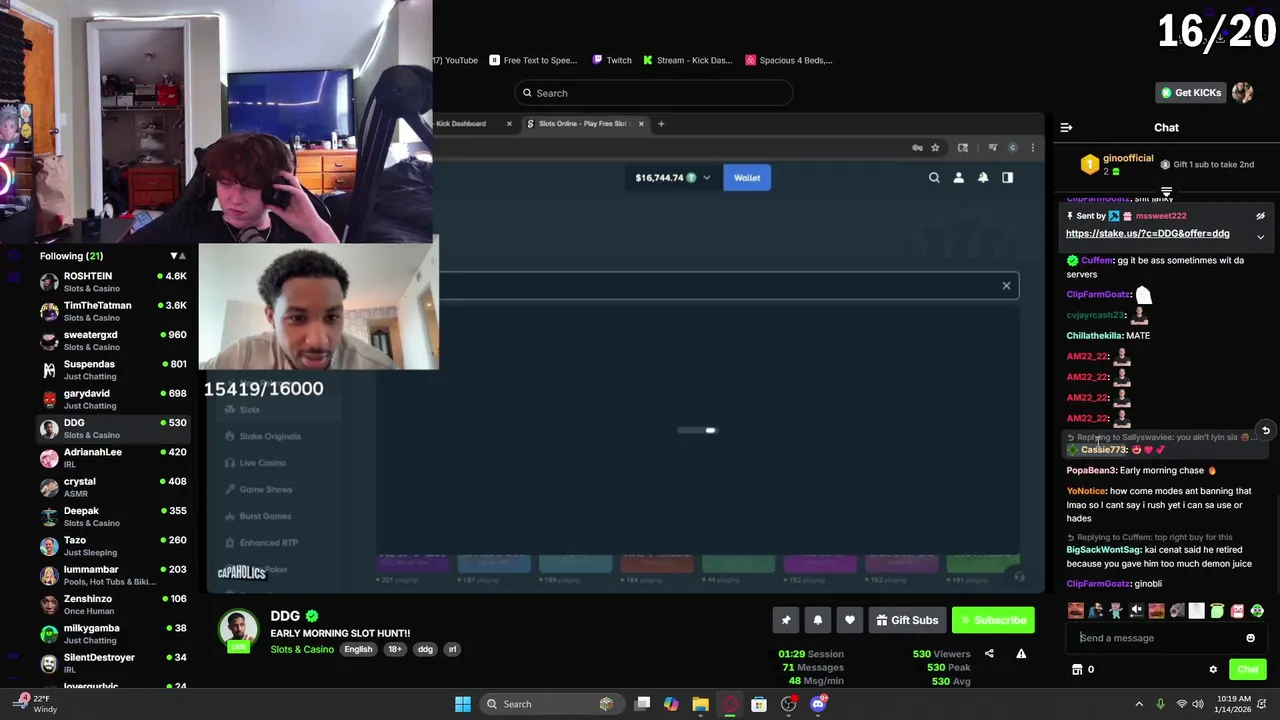Open the Spacious 4 Beds bookmark

pyautogui.click(x=789, y=60)
